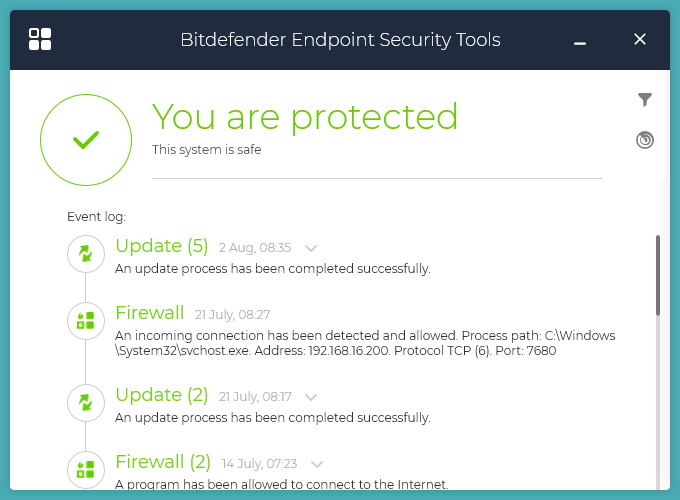
Task: Expand the Update (5) event chevron
Action: 311,248
